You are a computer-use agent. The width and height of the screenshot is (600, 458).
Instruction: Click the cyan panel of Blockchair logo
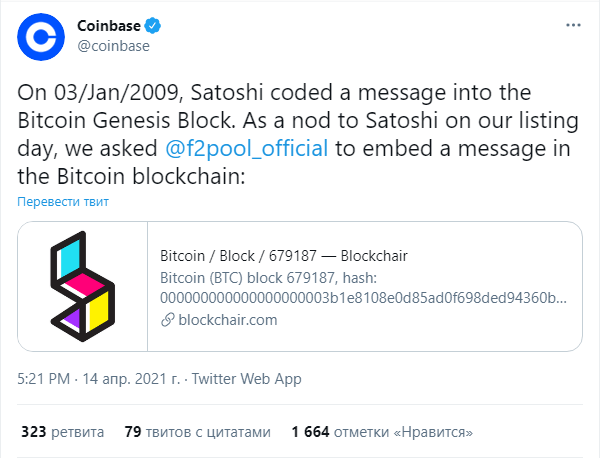[70, 257]
